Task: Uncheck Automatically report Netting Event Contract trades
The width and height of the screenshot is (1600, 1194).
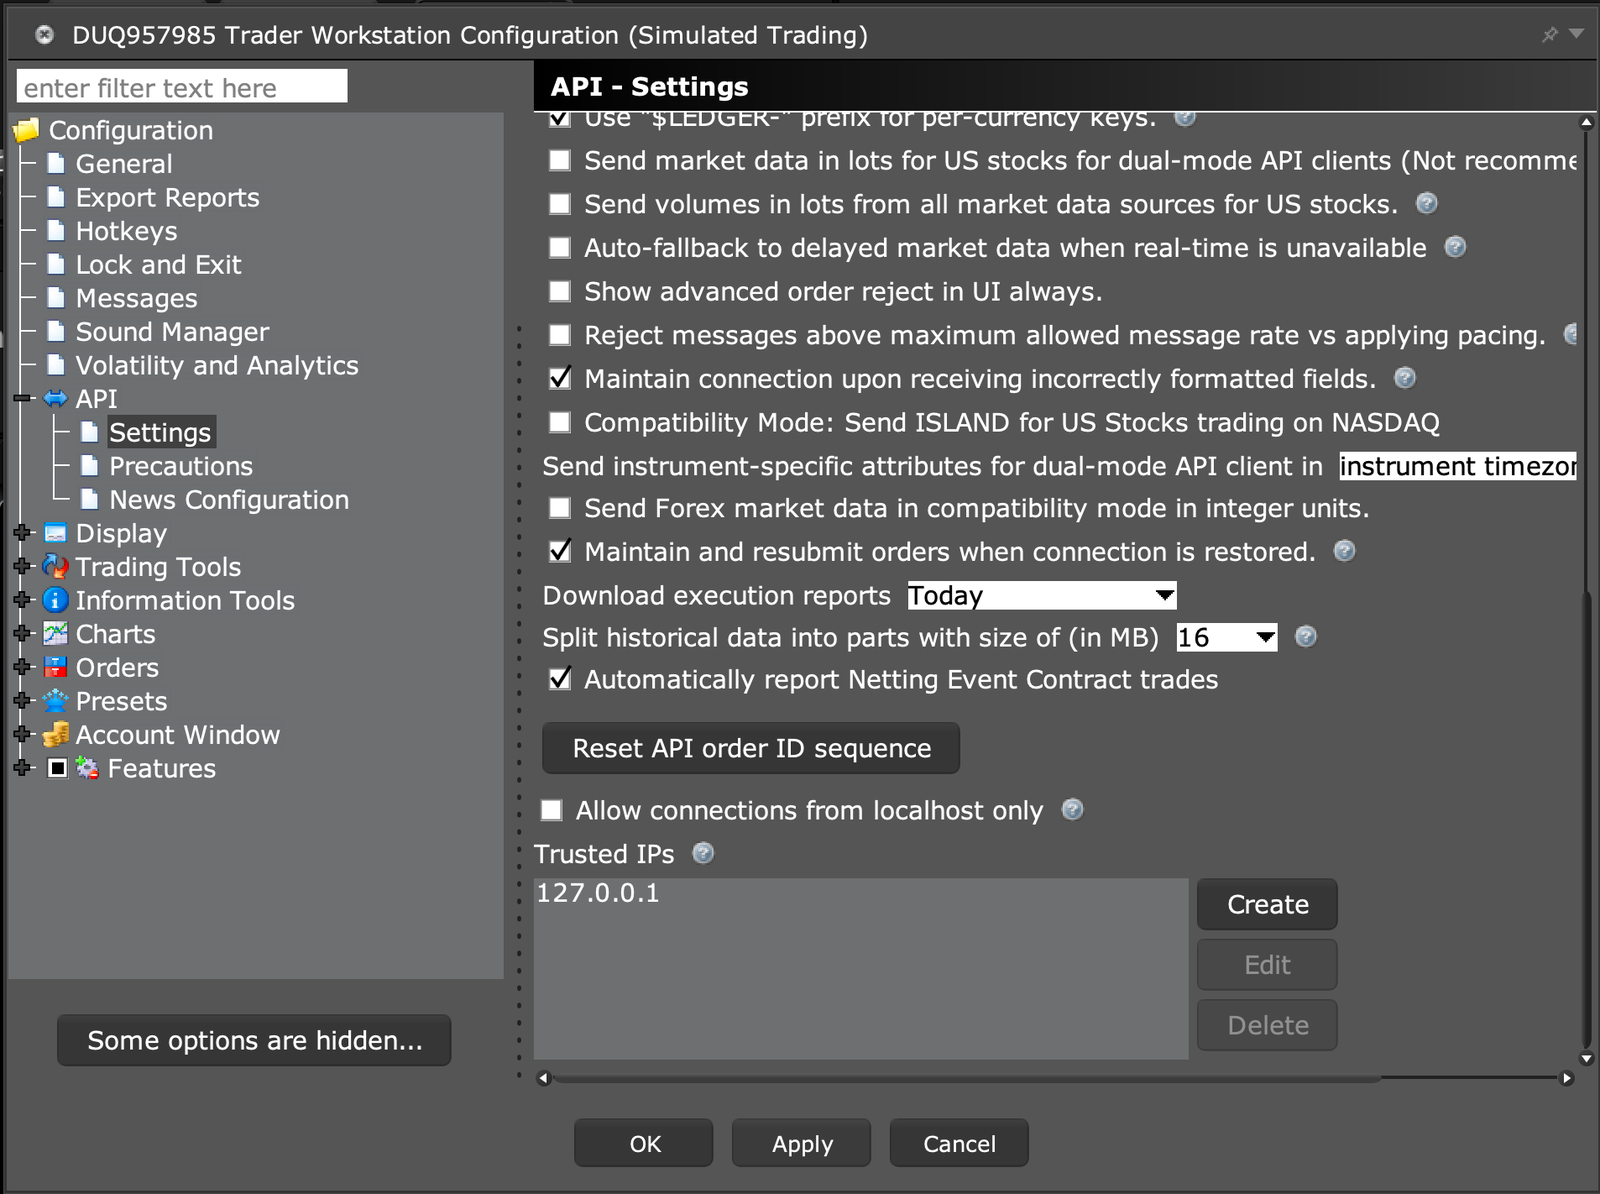Action: tap(560, 679)
